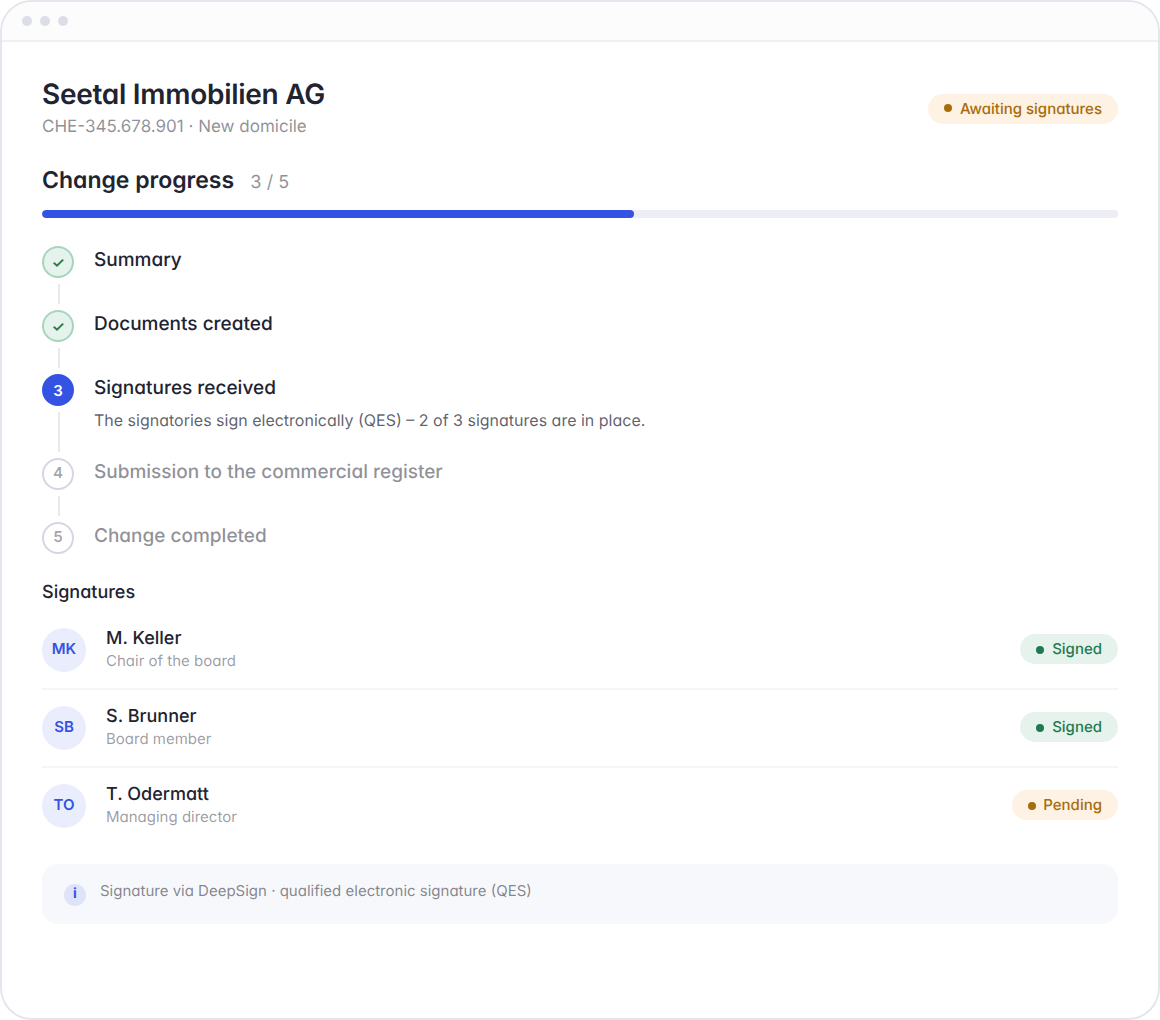Open the Summary step
This screenshot has width=1160, height=1020.
tap(138, 260)
